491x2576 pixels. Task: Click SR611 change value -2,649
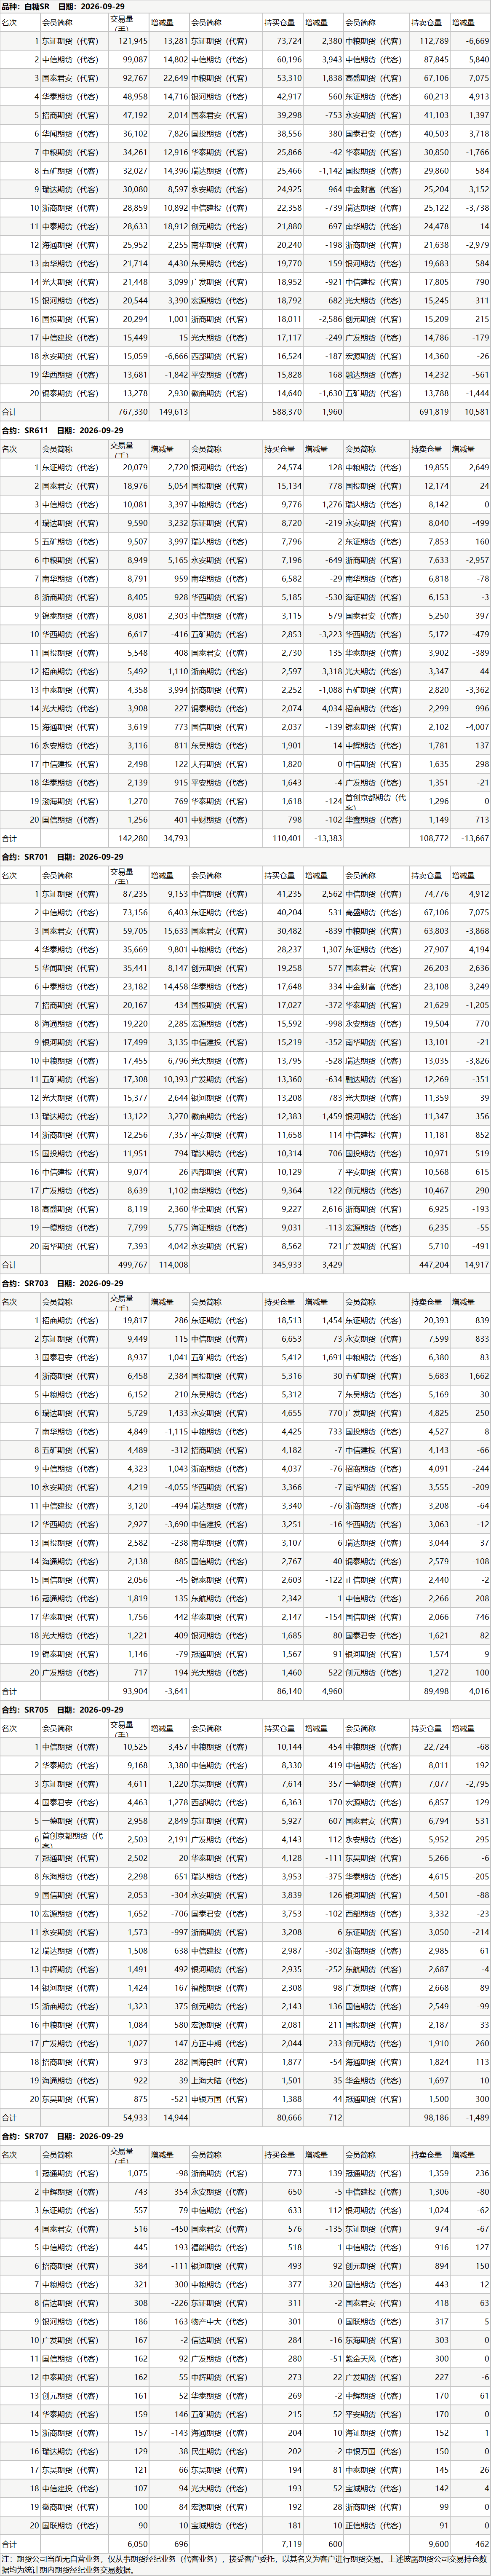click(478, 467)
